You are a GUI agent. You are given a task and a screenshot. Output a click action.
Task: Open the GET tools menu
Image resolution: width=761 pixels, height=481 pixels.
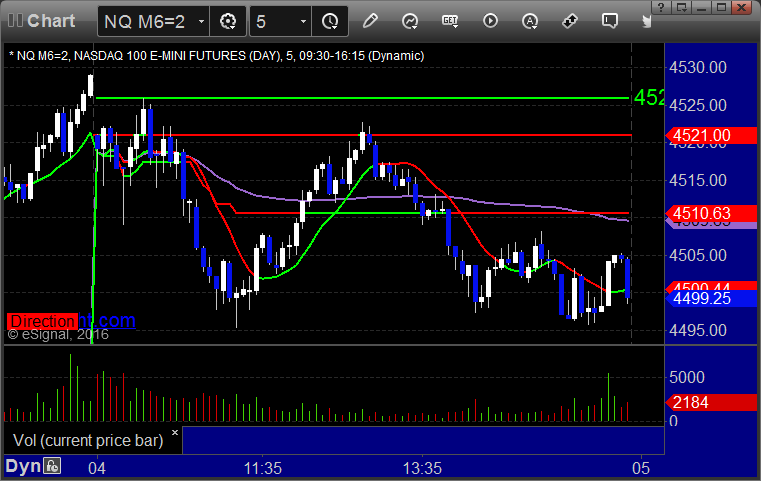(x=450, y=21)
